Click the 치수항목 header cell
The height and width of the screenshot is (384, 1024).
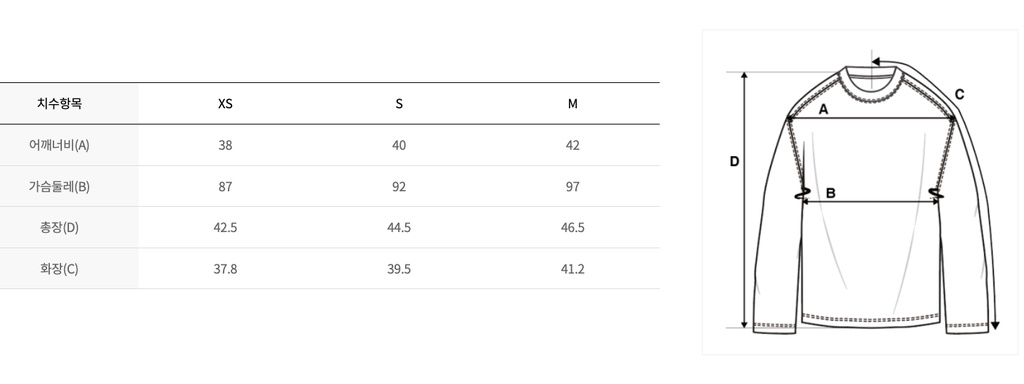59,103
